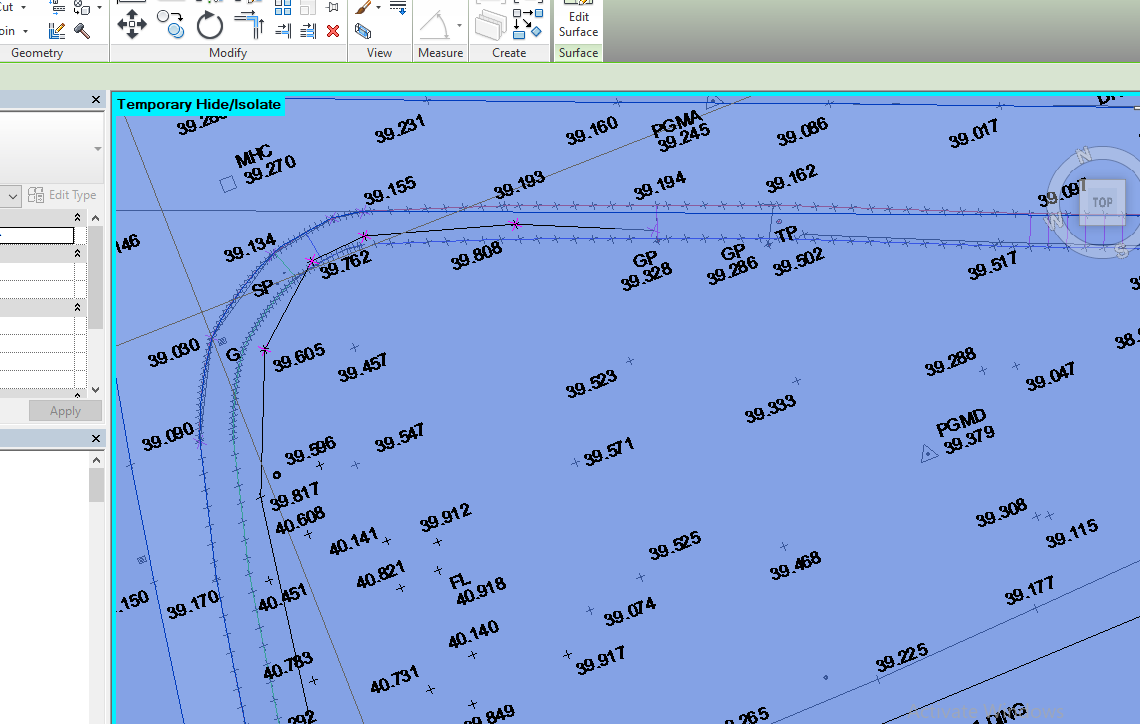Image resolution: width=1140 pixels, height=724 pixels.
Task: Collapse the second property group chevron
Action: [77, 254]
